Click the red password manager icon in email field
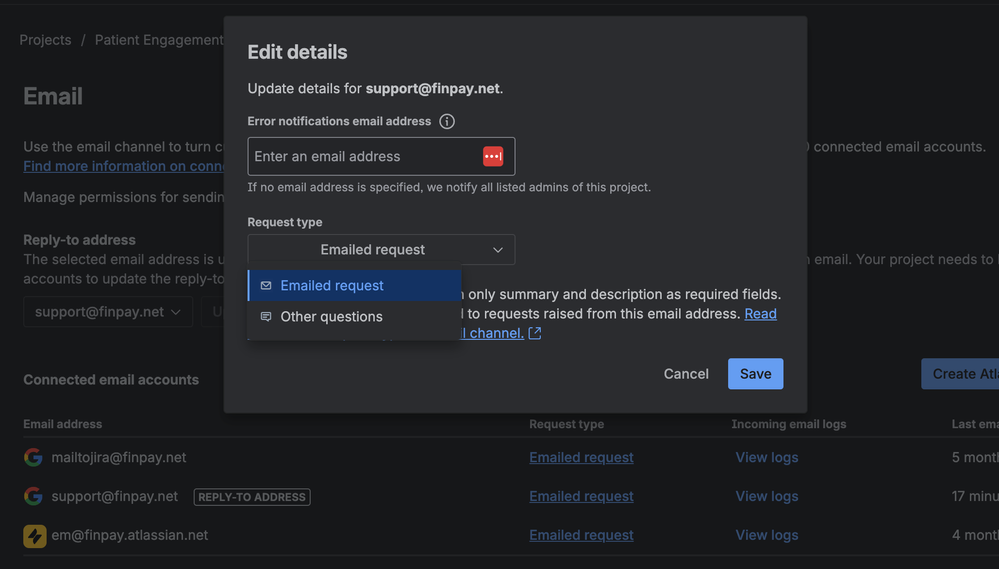Viewport: 999px width, 569px height. [x=493, y=156]
